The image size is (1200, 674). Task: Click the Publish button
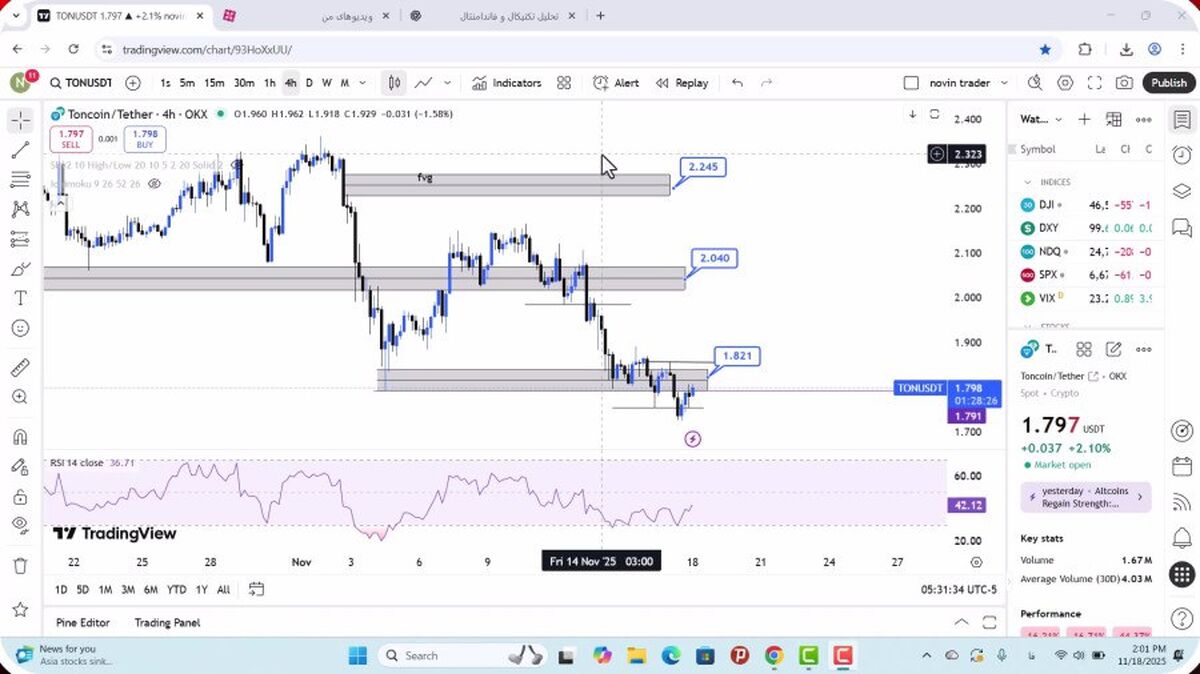pos(1168,83)
